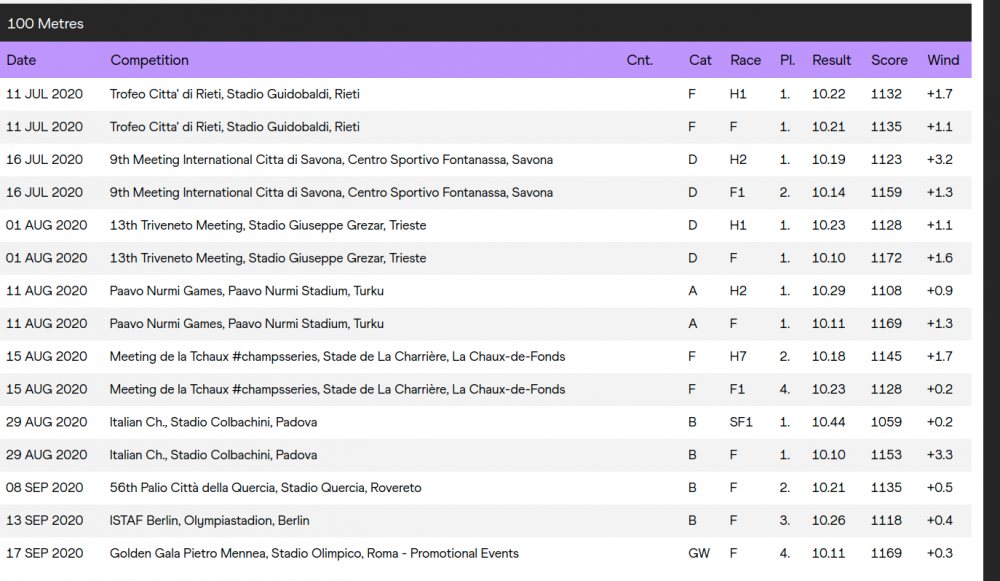Click score 1108 in the Turku H2 row
Viewport: 1000px width, 581px height.
886,291
